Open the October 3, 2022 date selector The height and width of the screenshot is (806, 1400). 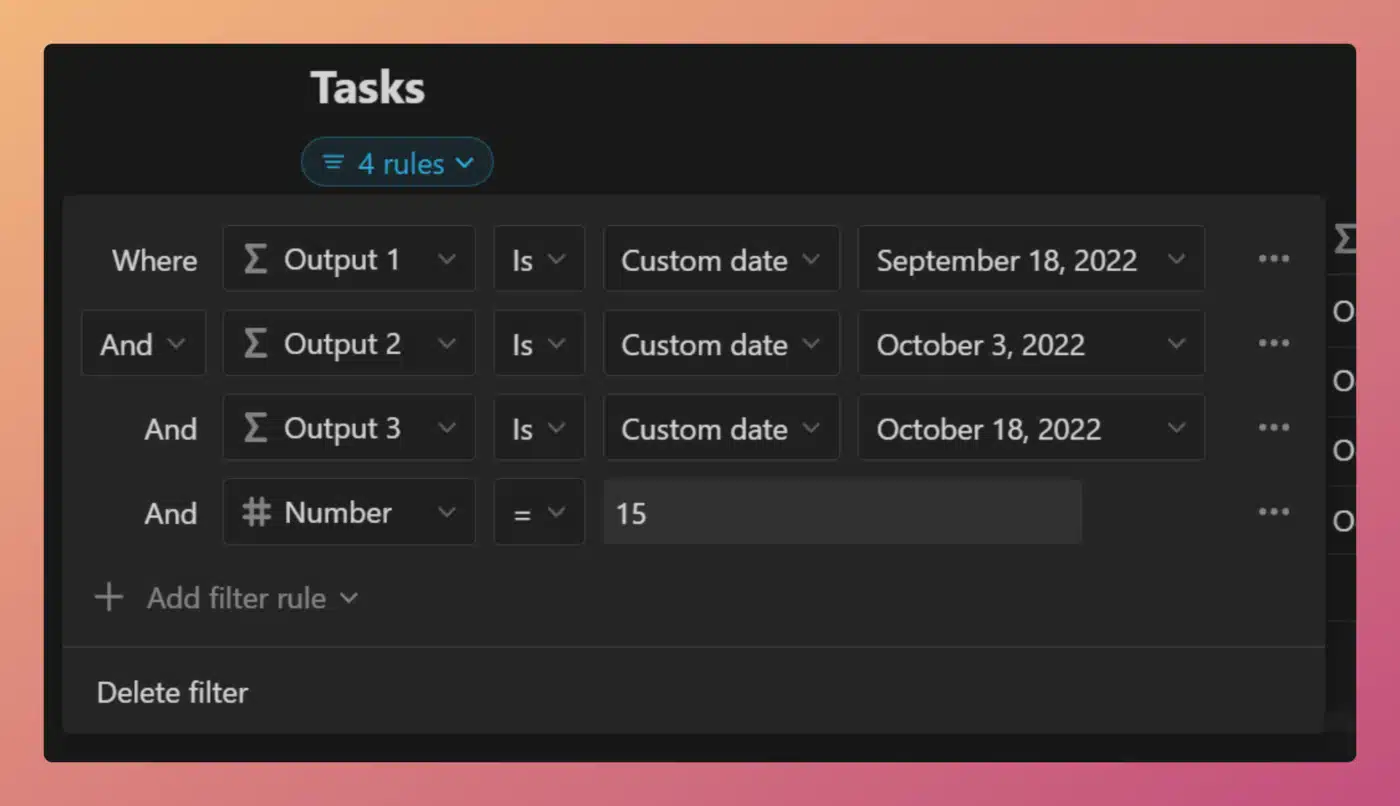1031,343
